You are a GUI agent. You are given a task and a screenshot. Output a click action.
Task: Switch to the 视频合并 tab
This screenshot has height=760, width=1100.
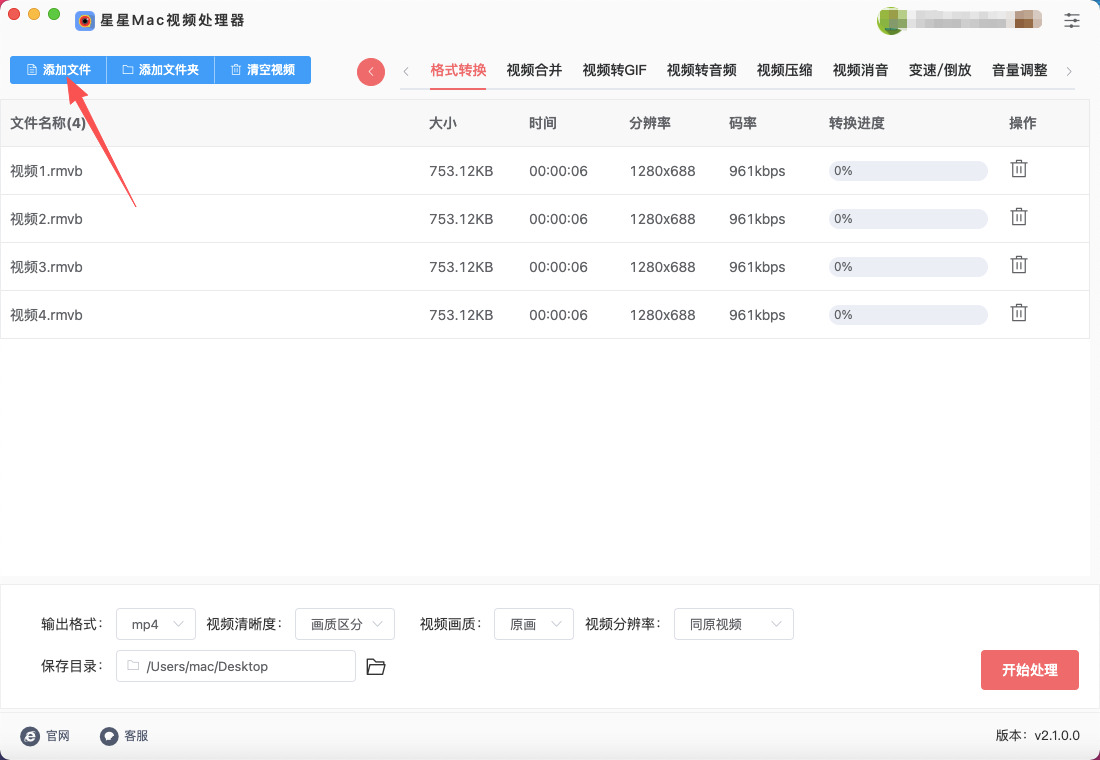534,70
